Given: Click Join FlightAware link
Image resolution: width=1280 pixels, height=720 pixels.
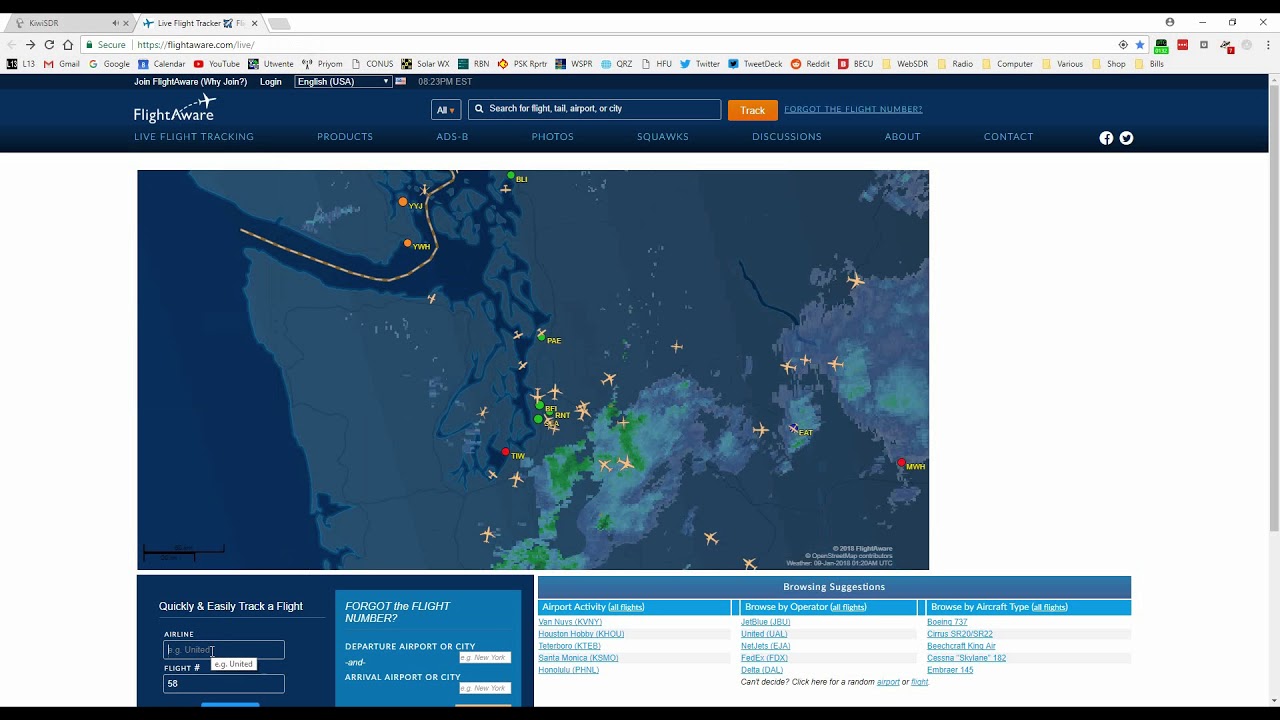Looking at the screenshot, I should [191, 82].
